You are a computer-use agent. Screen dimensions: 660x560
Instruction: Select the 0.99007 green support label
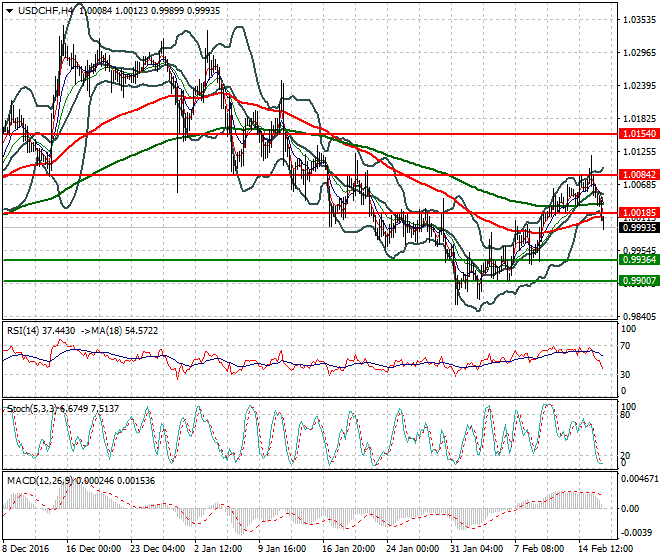click(x=639, y=281)
